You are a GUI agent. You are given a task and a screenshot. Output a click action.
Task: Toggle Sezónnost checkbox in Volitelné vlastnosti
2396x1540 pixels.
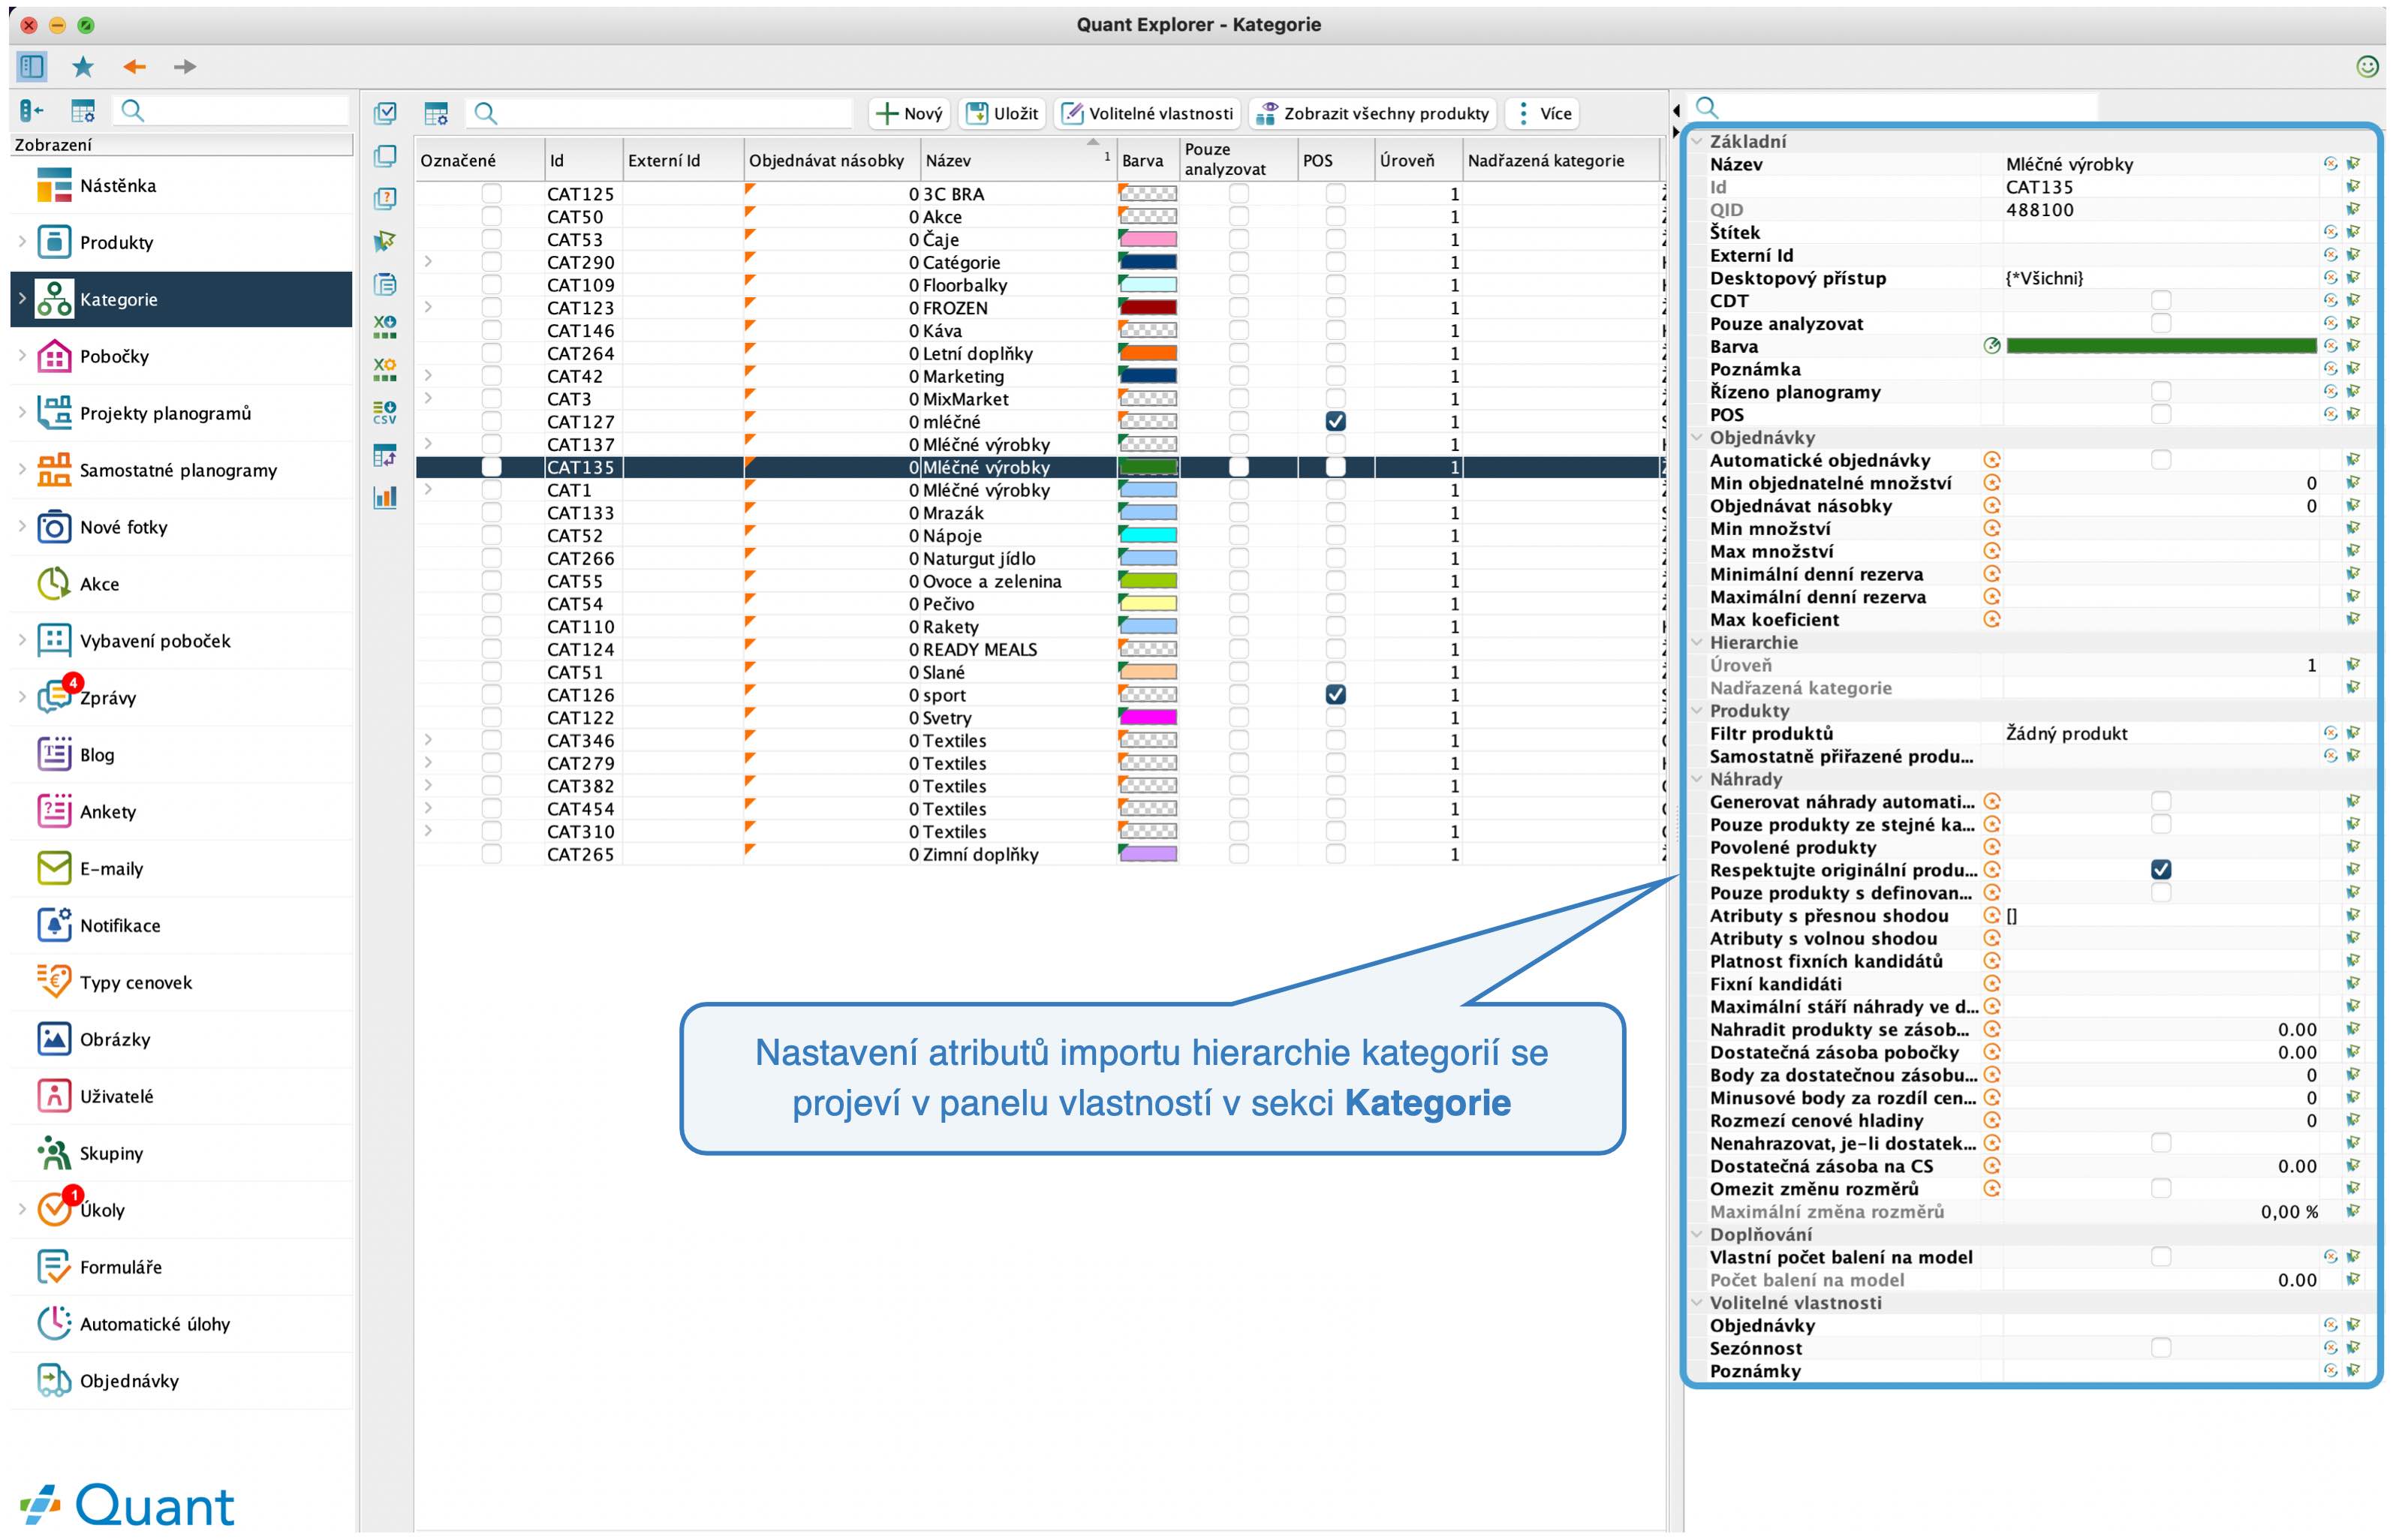coord(2160,1348)
